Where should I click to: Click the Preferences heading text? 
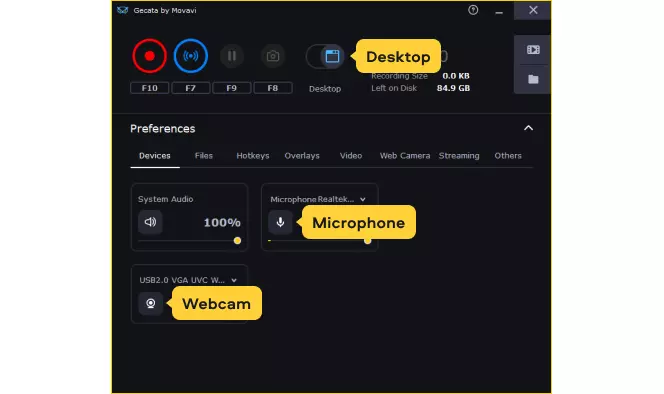(163, 128)
